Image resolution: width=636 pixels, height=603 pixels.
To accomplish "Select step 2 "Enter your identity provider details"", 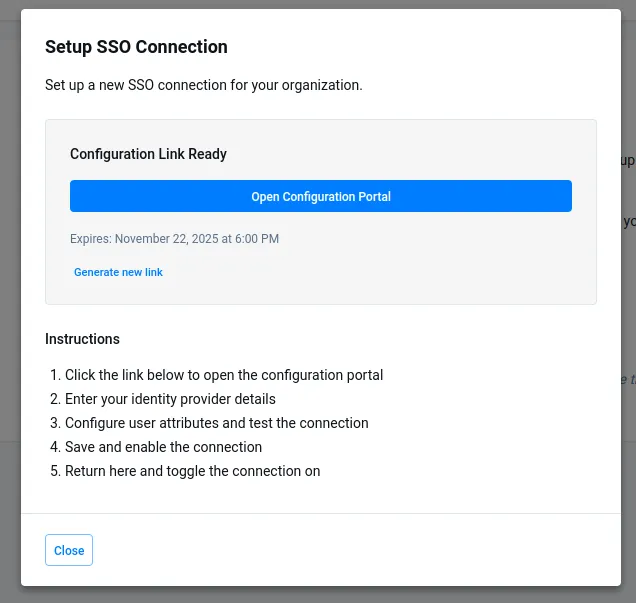I will [170, 399].
